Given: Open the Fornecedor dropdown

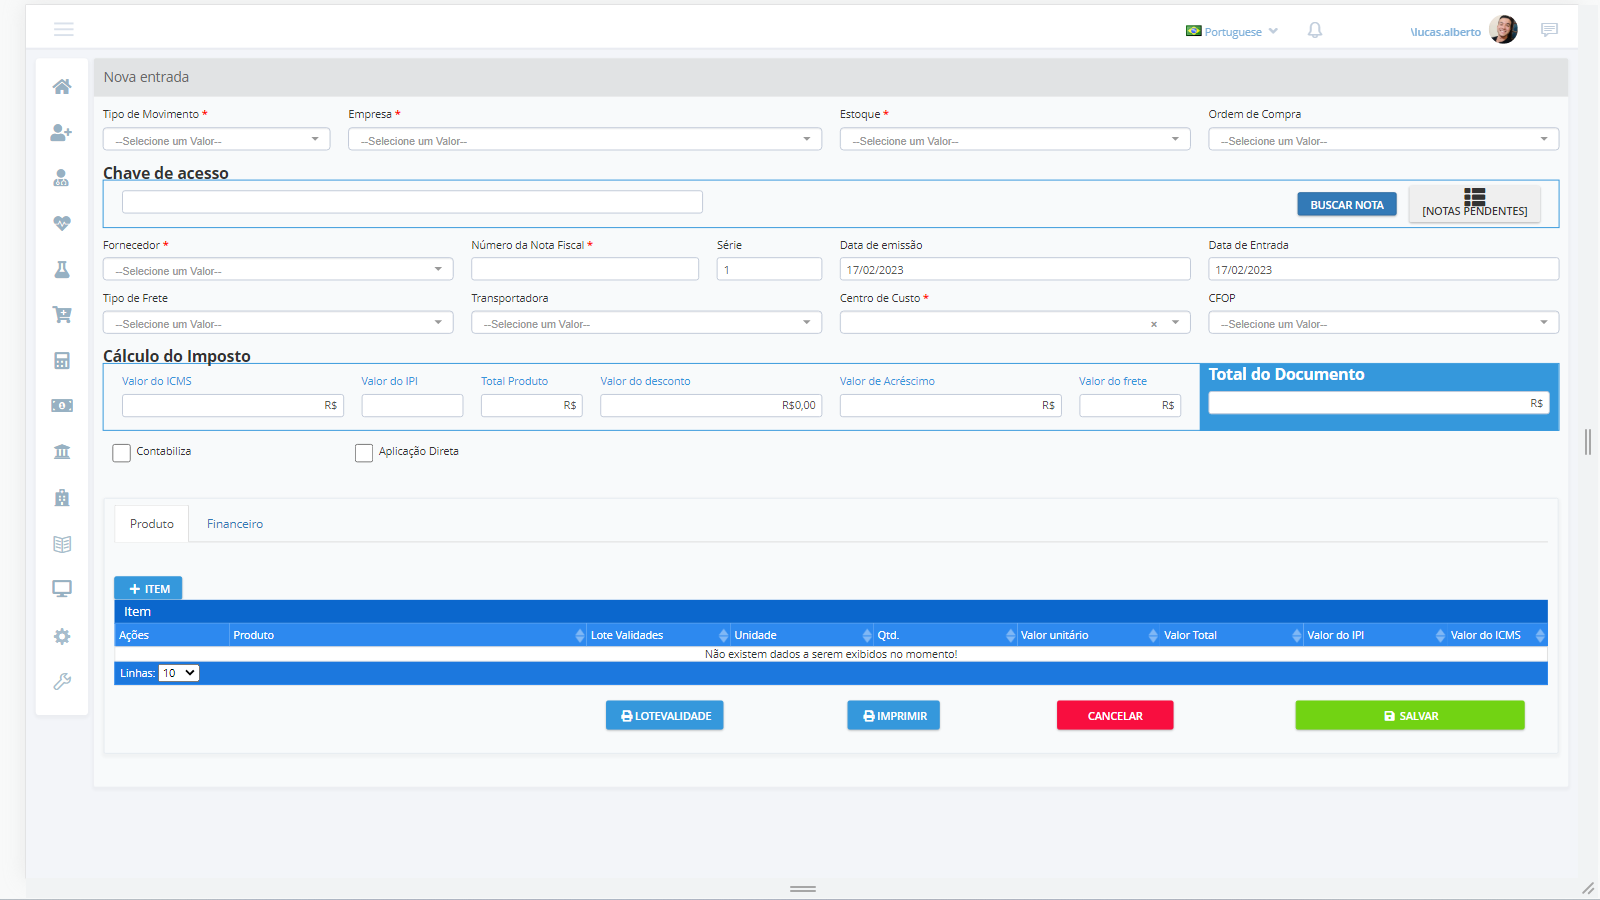Looking at the screenshot, I should [277, 270].
